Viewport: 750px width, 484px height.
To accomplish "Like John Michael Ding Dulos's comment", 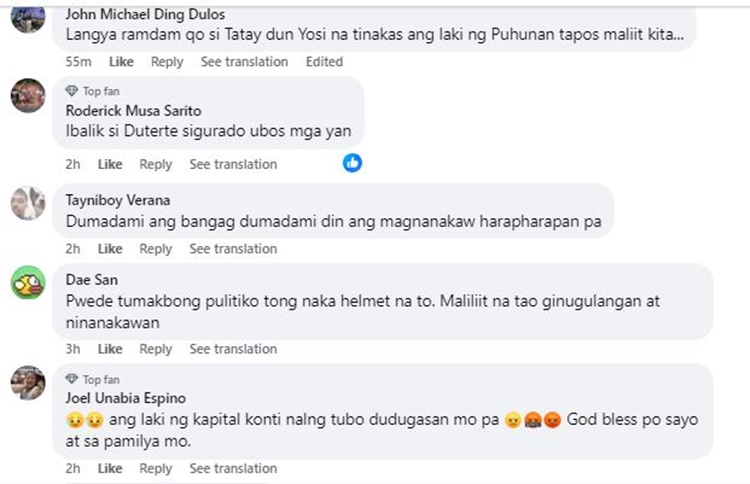I will (x=121, y=62).
